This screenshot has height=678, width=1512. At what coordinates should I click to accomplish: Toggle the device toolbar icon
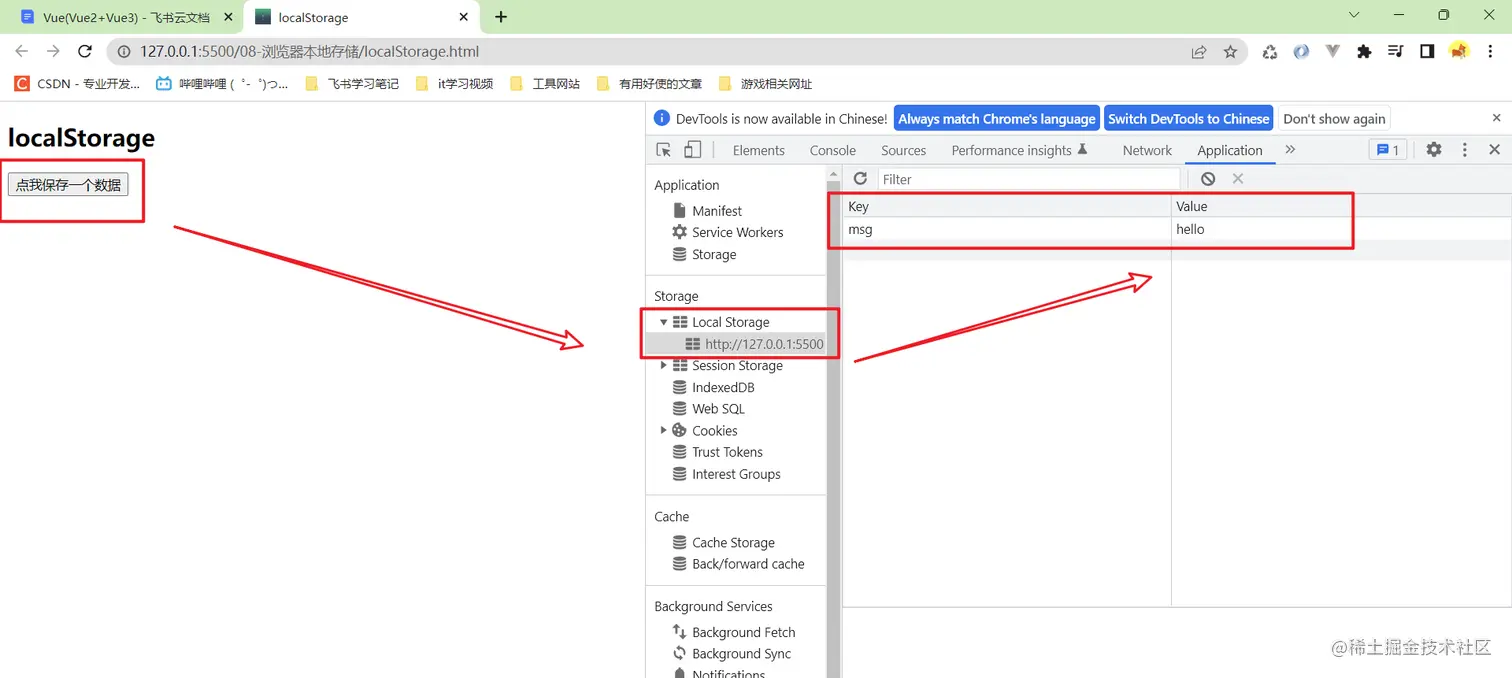[x=692, y=150]
